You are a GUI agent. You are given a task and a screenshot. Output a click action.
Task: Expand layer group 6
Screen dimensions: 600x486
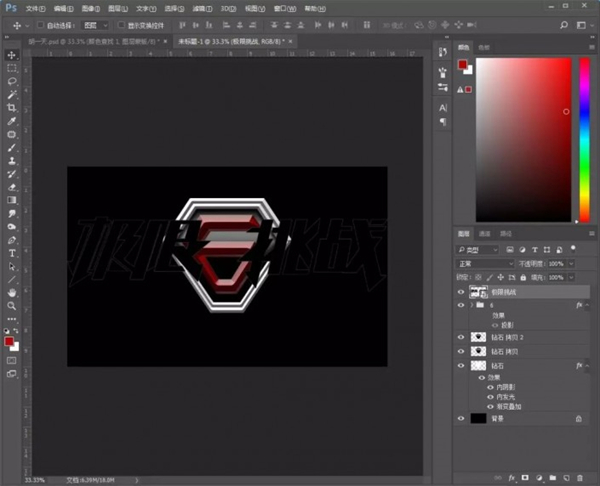coord(472,305)
